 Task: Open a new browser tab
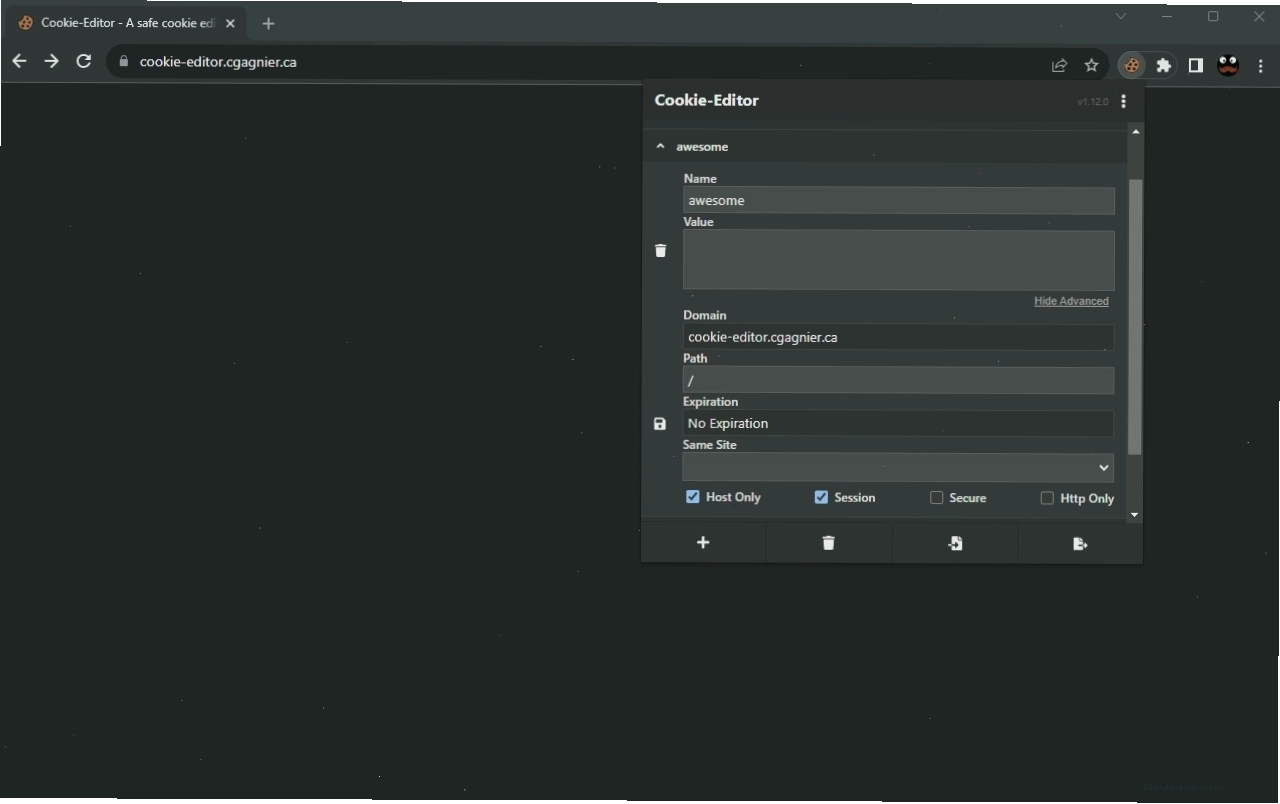click(x=268, y=23)
